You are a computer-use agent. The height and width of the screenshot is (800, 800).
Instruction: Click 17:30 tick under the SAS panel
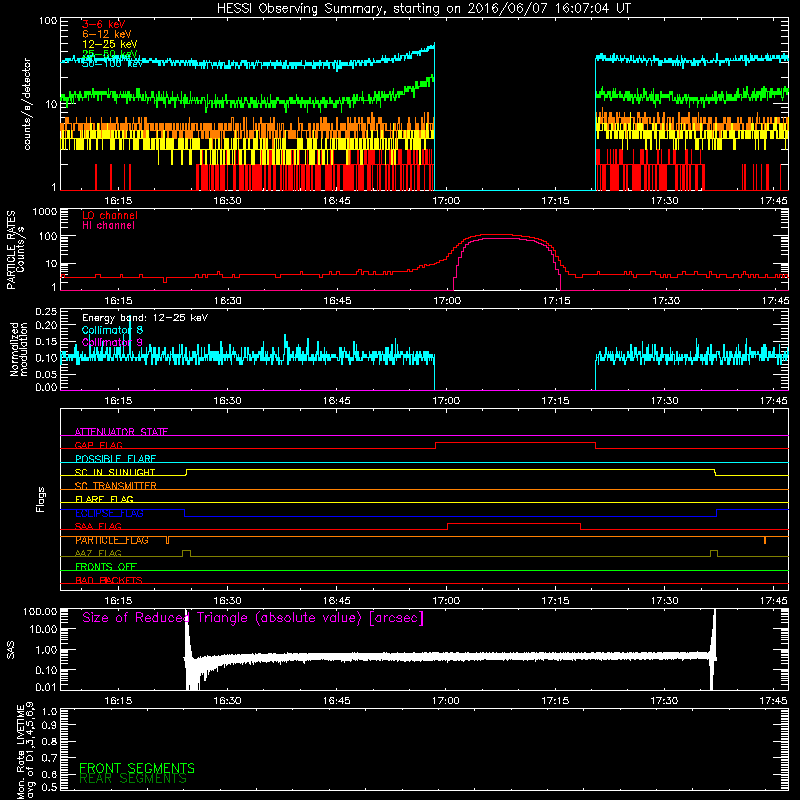tap(664, 701)
